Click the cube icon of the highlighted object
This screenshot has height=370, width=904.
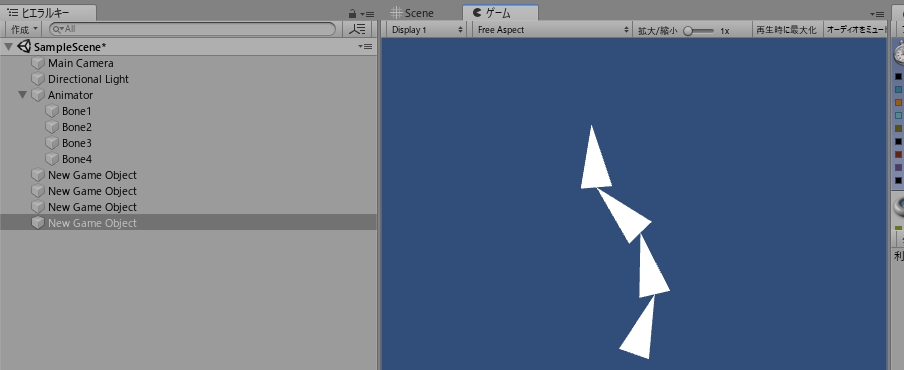pyautogui.click(x=38, y=222)
